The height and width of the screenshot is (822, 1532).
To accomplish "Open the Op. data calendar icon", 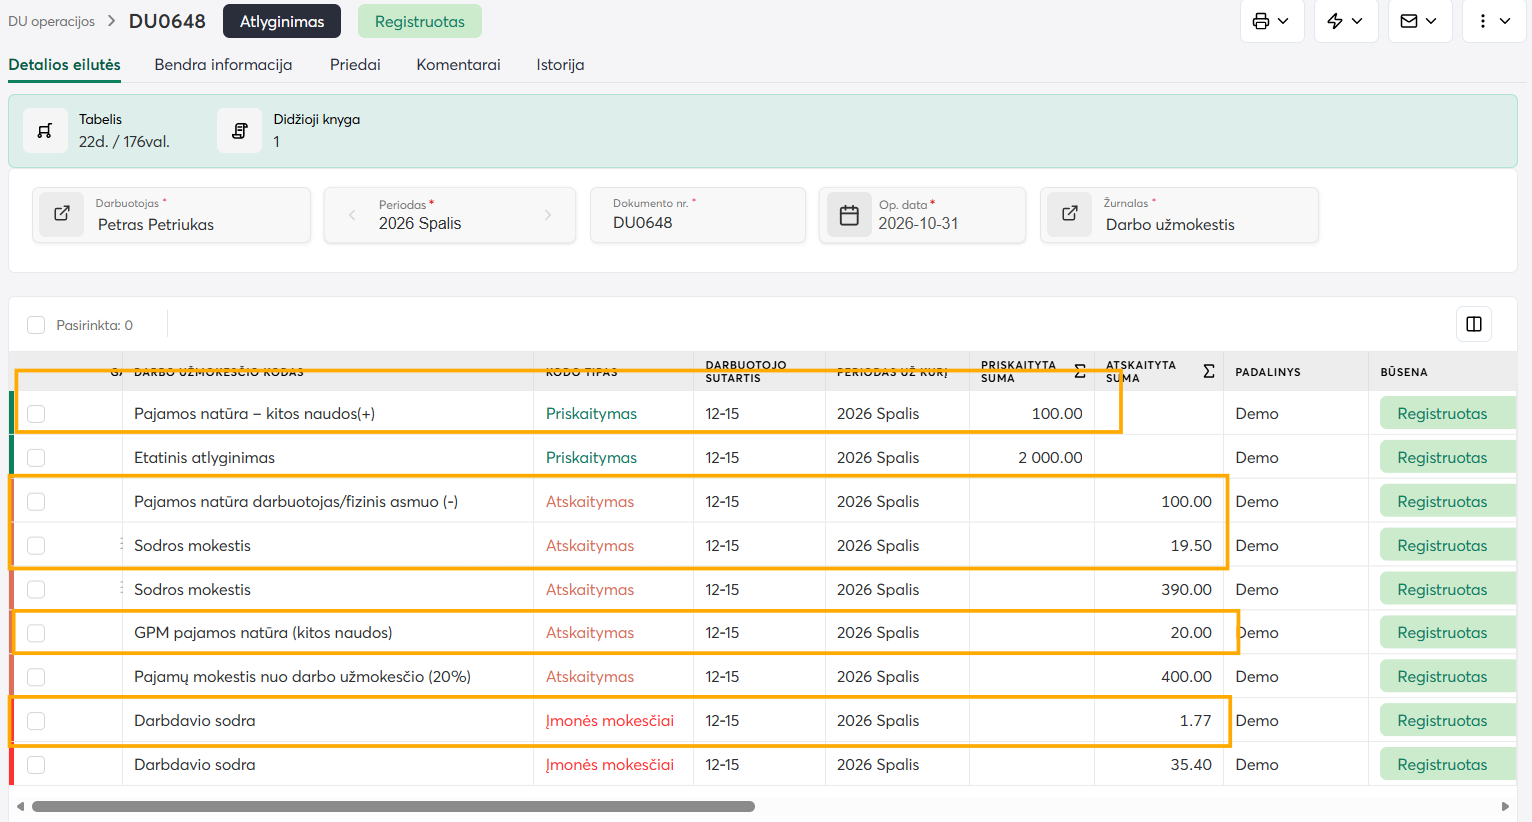I will coord(849,215).
